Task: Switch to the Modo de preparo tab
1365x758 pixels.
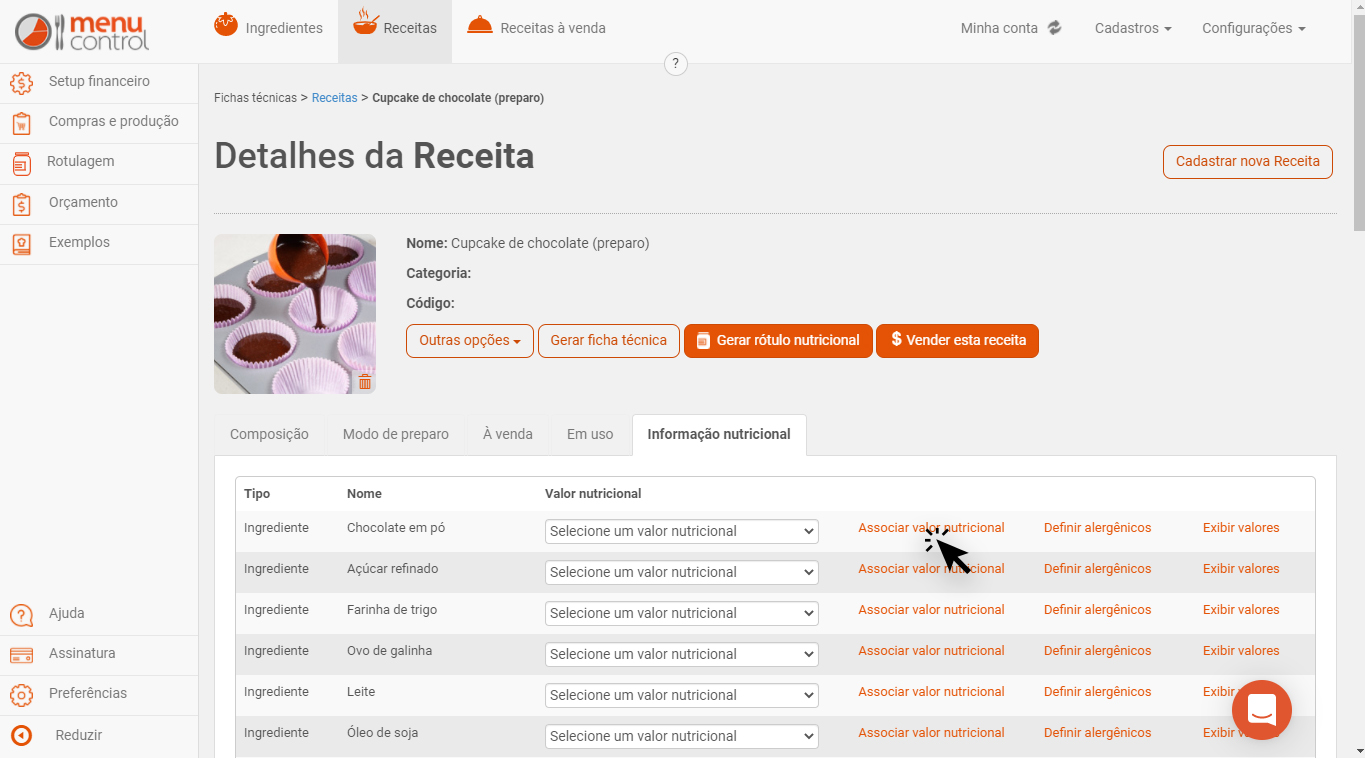Action: point(396,434)
